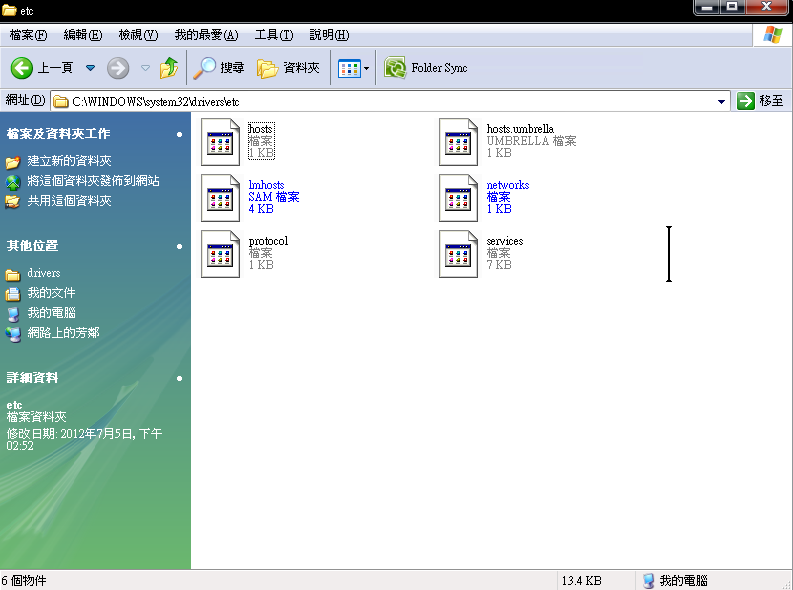Open the Views mode dropdown button
The height and width of the screenshot is (590, 793).
coord(353,68)
